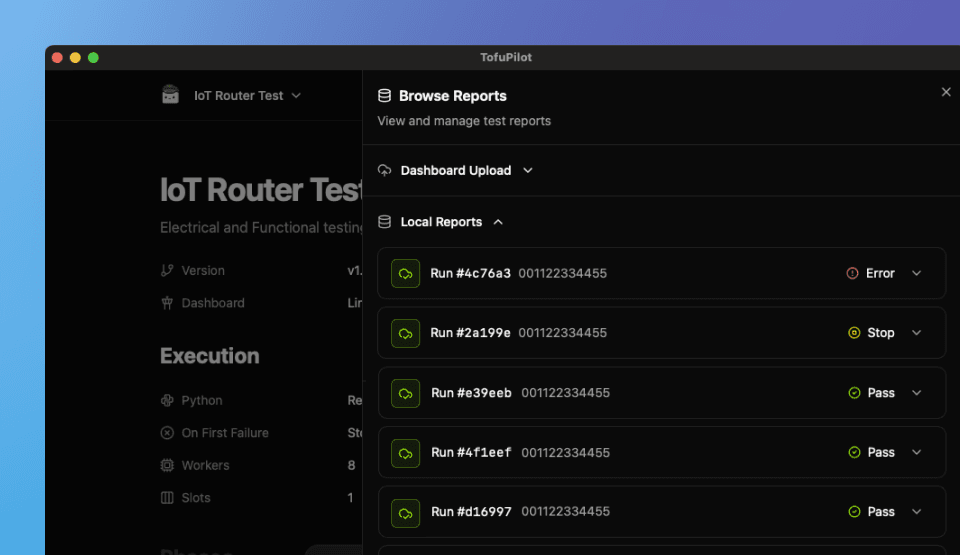Click the cloud upload icon for Run #2a199e
960x555 pixels.
[x=405, y=333]
